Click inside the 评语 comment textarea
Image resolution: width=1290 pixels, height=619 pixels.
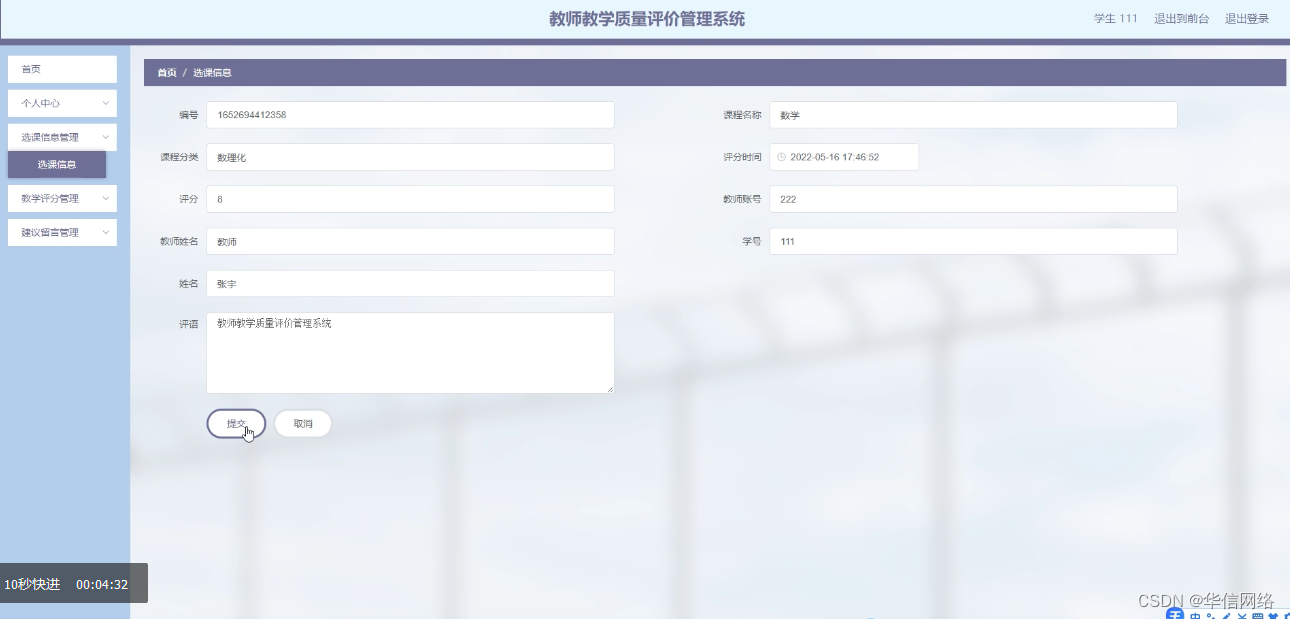410,352
